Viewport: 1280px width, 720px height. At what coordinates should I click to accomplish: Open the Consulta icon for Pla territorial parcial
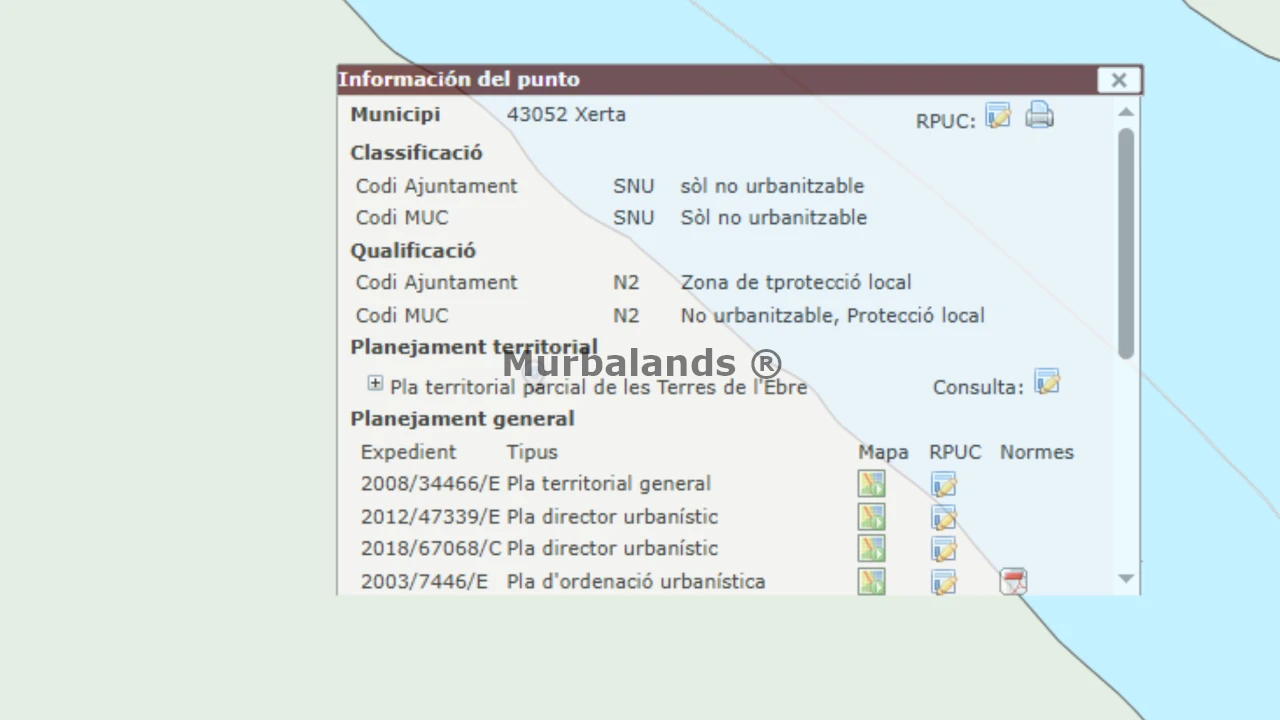(1046, 383)
